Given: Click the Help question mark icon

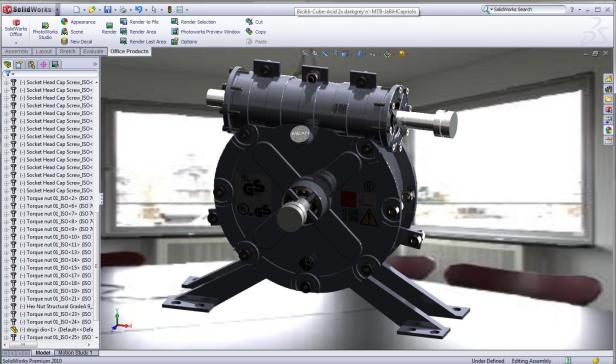Looking at the screenshot, I should (572, 9).
